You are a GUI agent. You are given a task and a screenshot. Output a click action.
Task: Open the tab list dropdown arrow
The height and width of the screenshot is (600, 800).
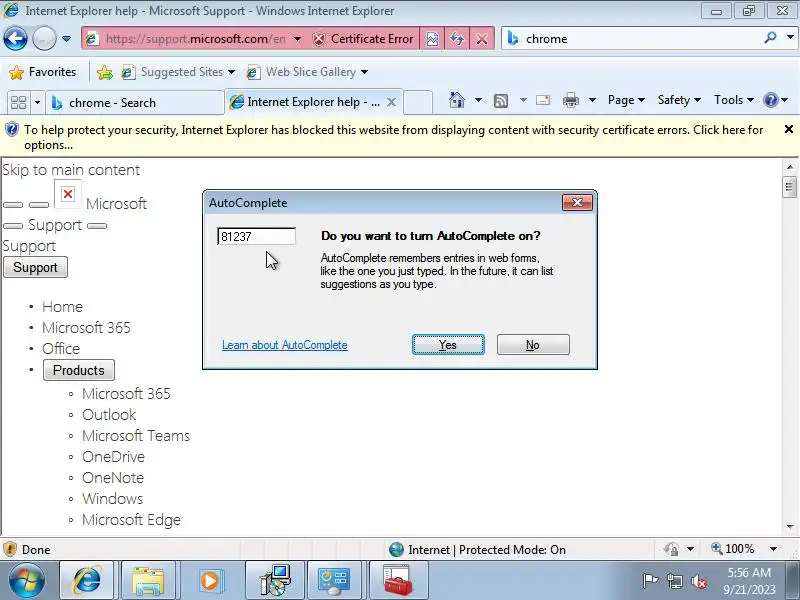[x=37, y=103]
